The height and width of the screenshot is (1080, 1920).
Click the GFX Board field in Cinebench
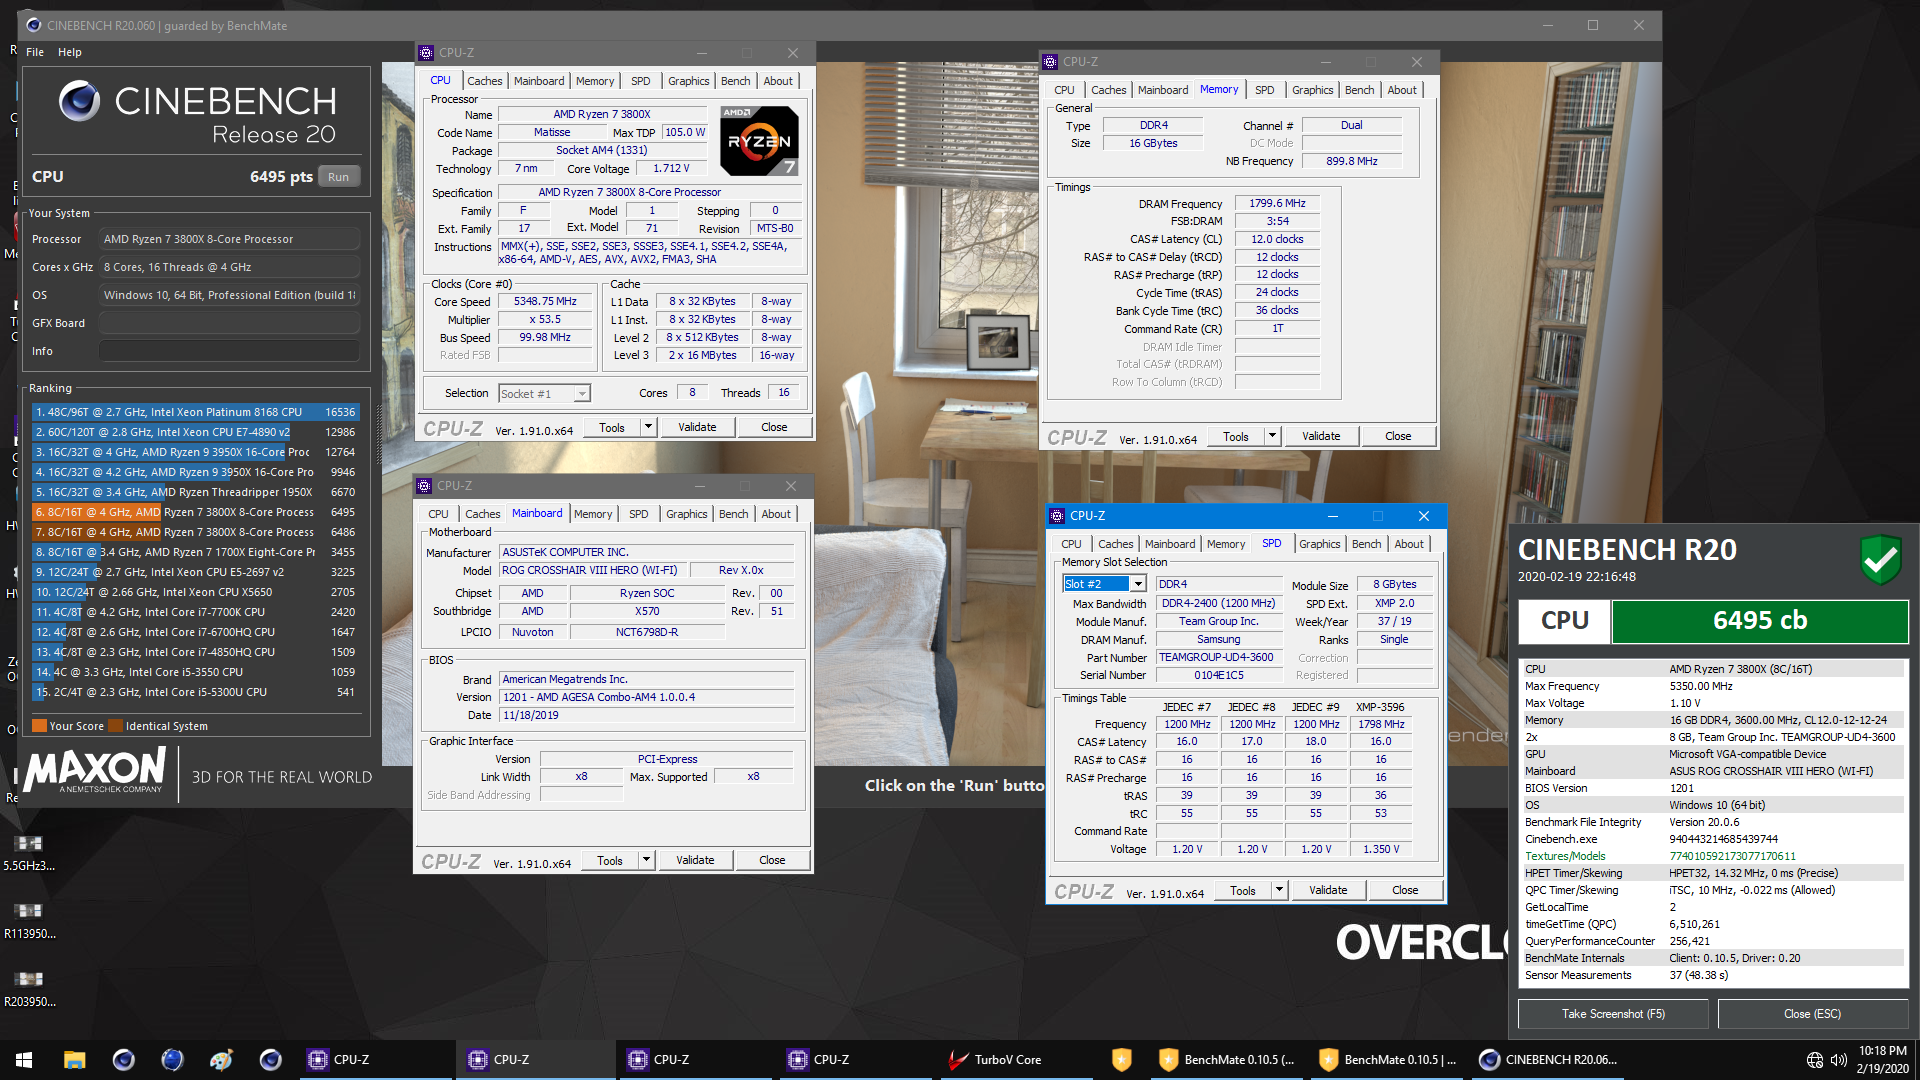229,323
